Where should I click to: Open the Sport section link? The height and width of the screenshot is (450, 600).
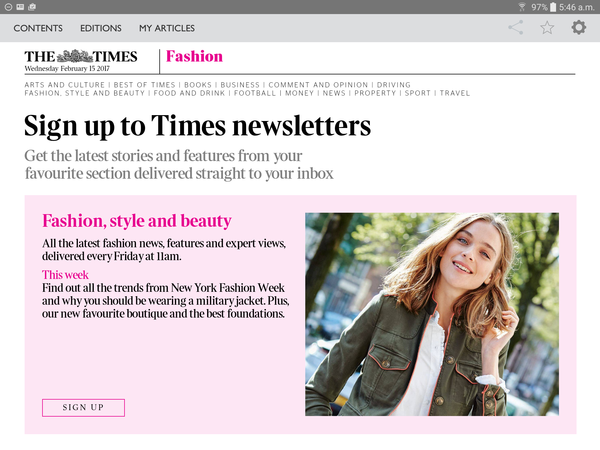pyautogui.click(x=417, y=93)
